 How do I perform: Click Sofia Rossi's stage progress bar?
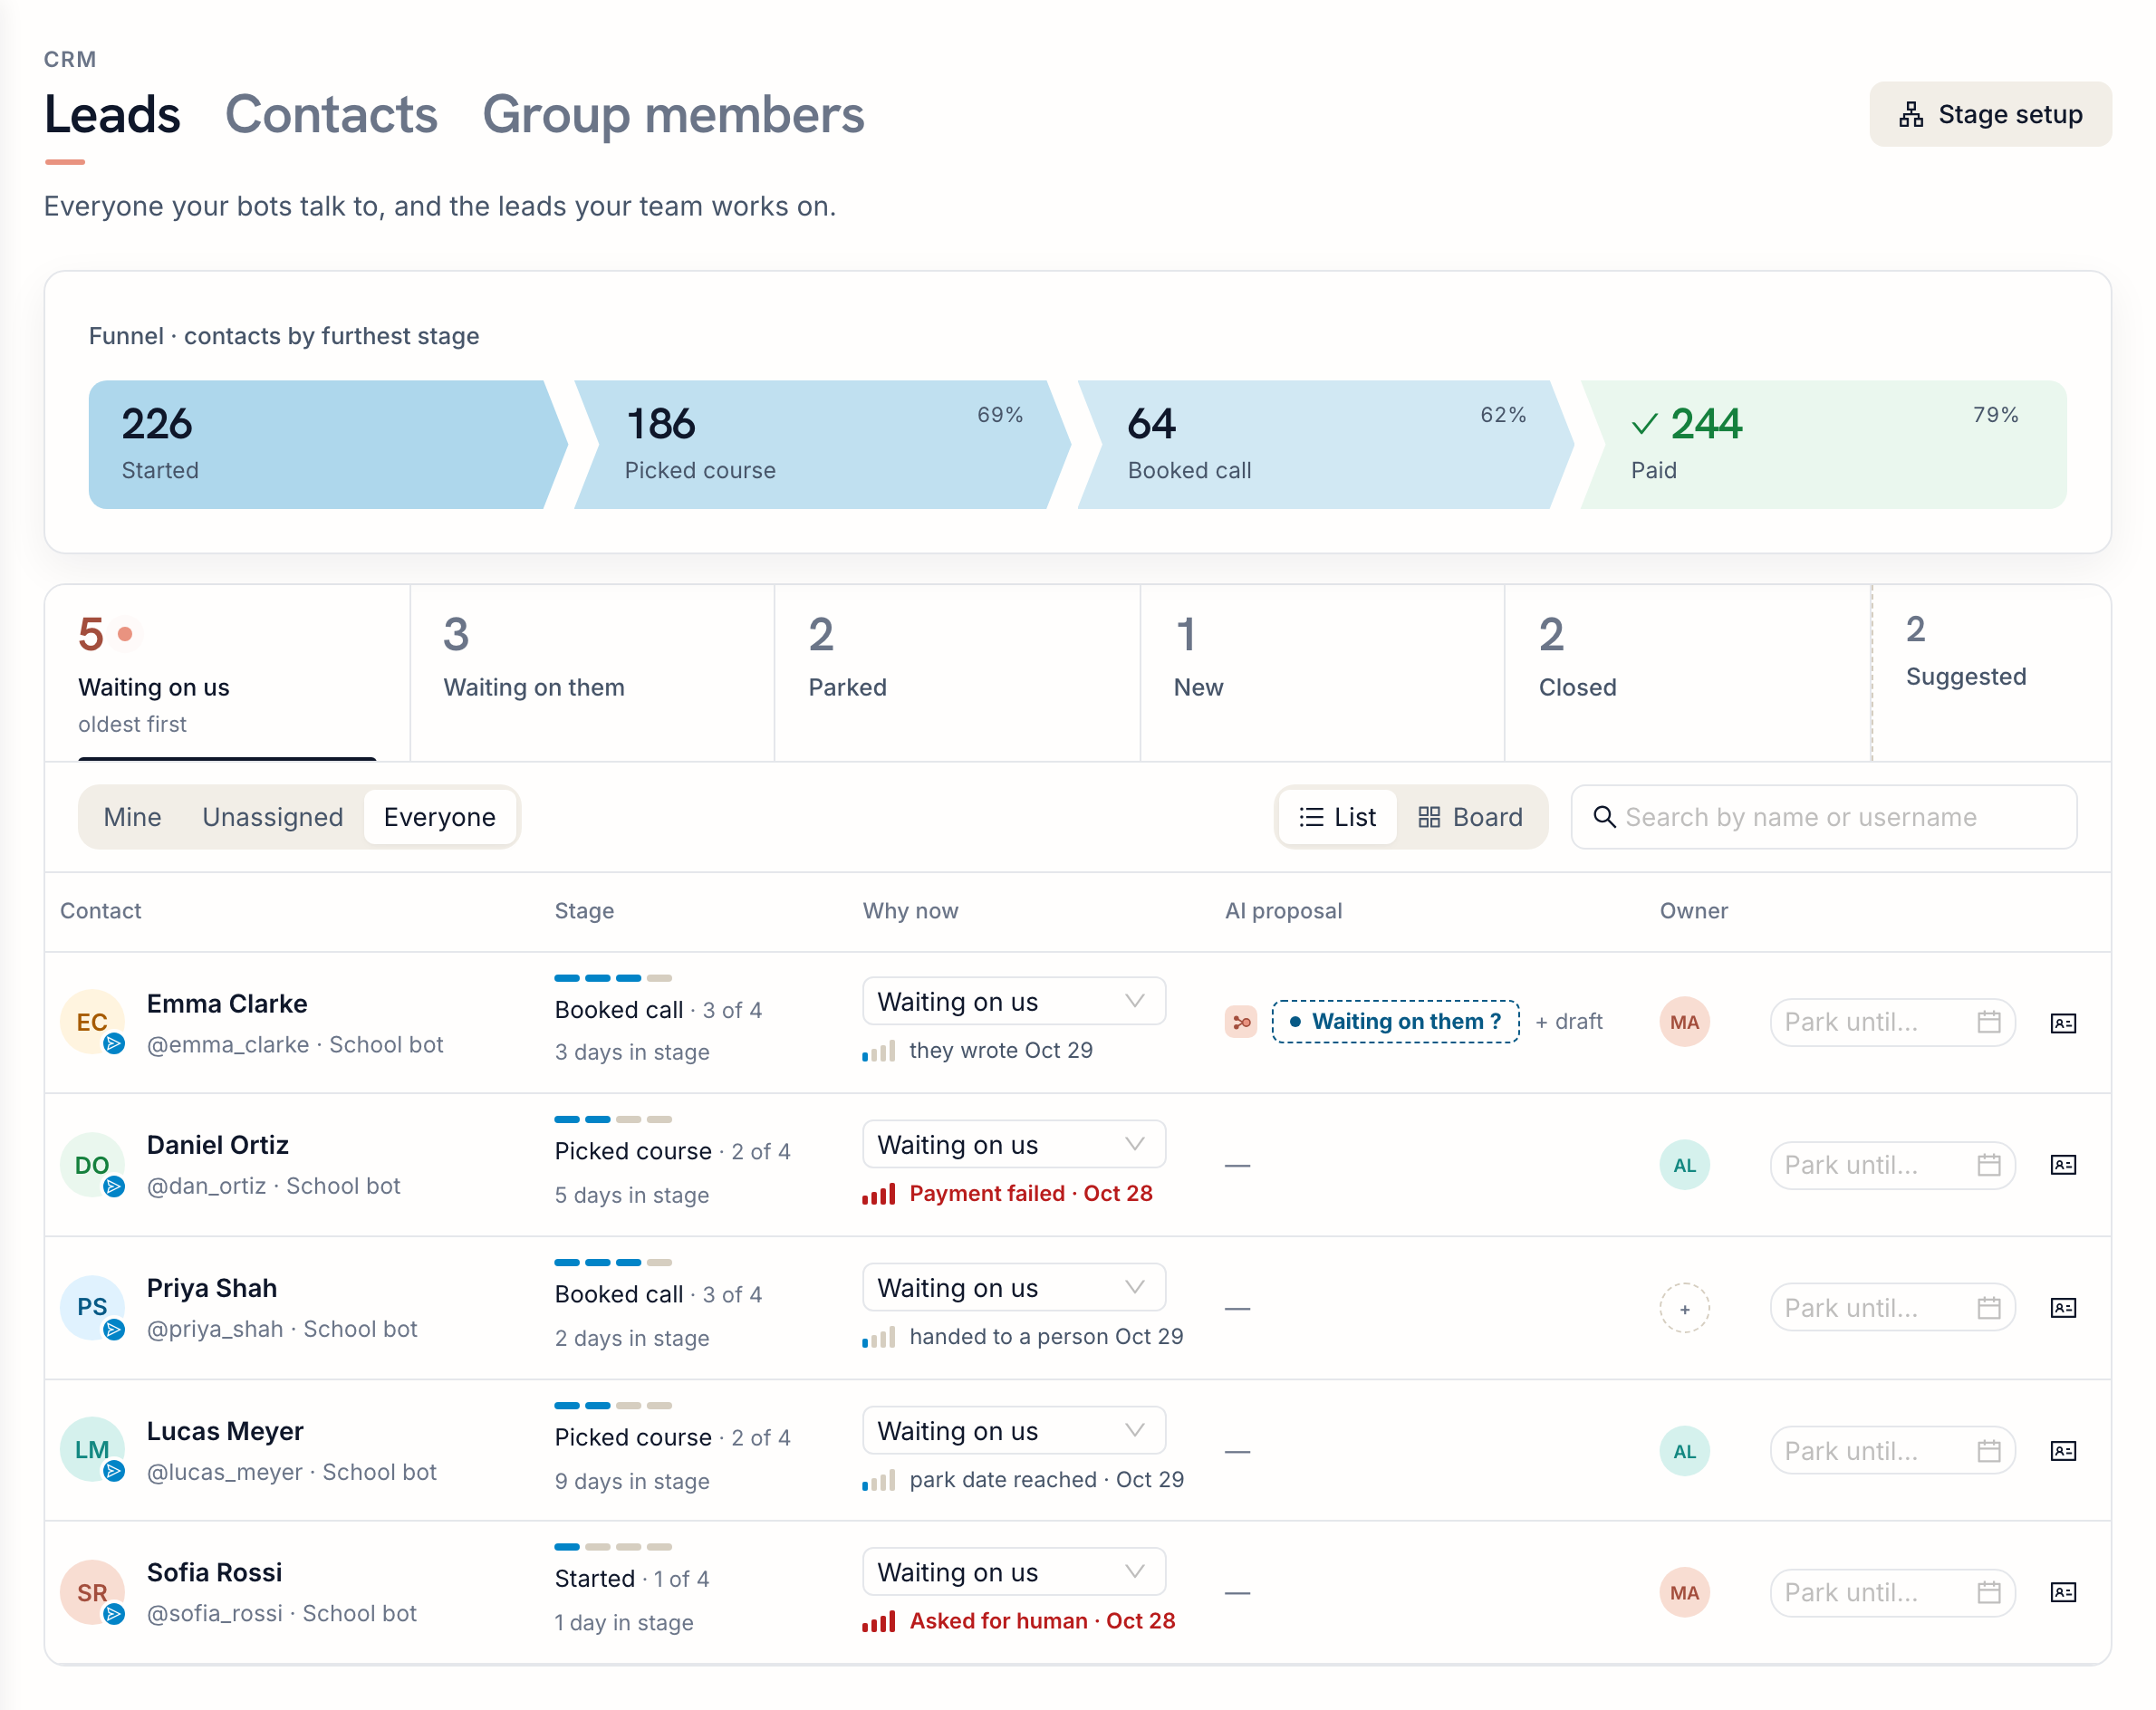point(613,1547)
